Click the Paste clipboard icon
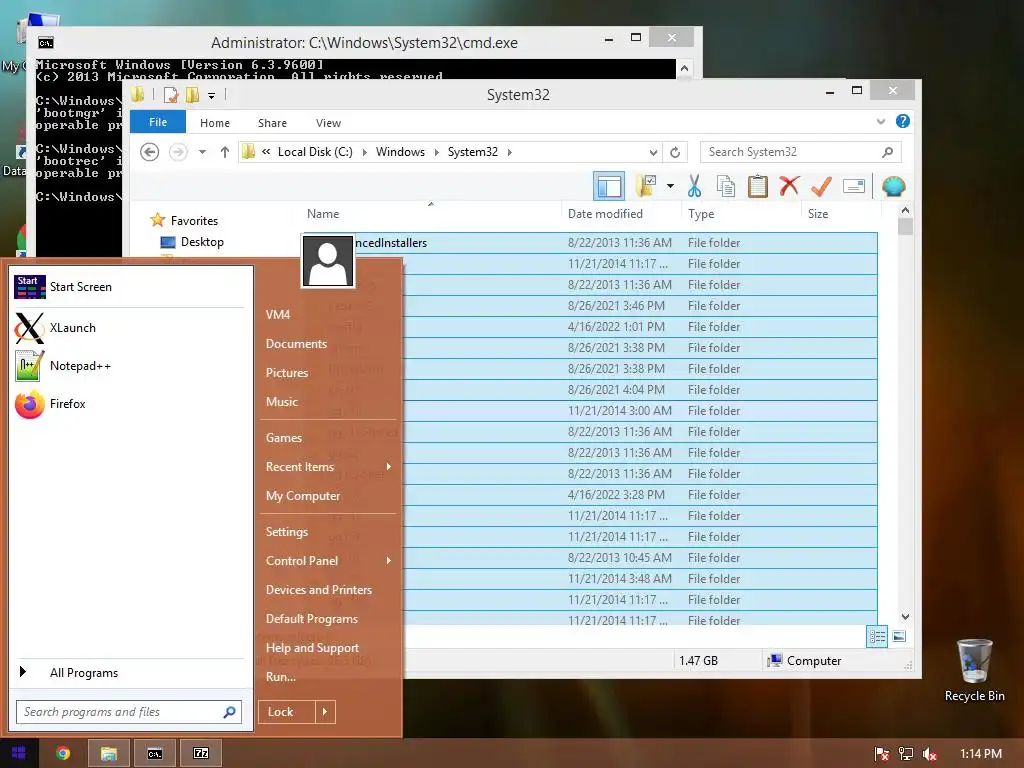1024x768 pixels. (758, 186)
